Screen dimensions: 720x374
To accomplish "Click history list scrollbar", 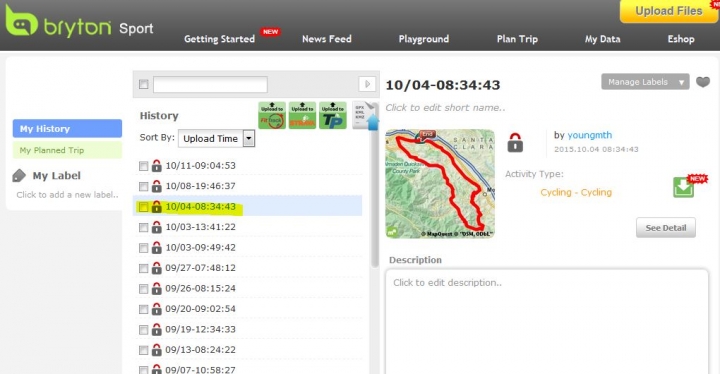I will click(375, 184).
